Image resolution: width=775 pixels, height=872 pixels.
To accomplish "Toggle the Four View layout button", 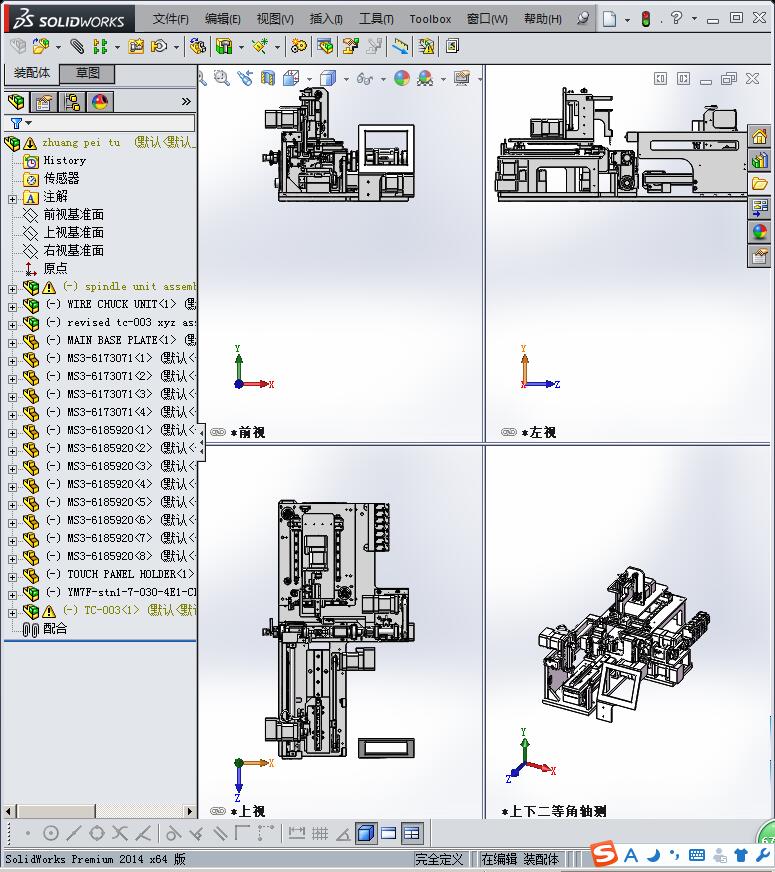I will (x=412, y=833).
